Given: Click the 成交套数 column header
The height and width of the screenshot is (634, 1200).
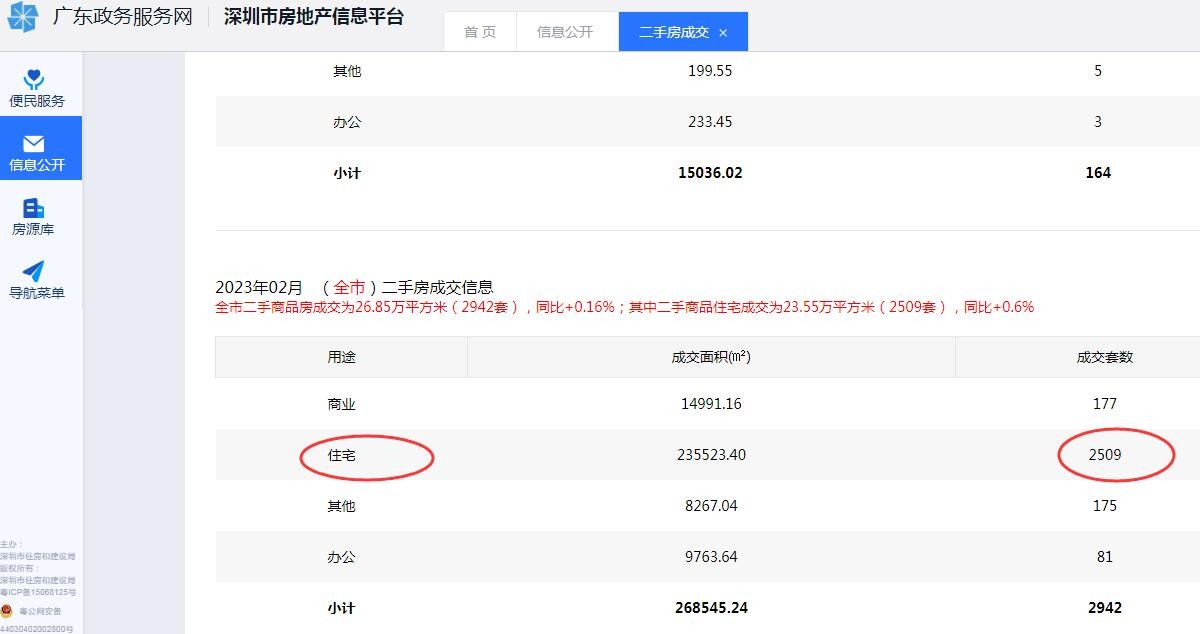Looking at the screenshot, I should pos(1104,357).
